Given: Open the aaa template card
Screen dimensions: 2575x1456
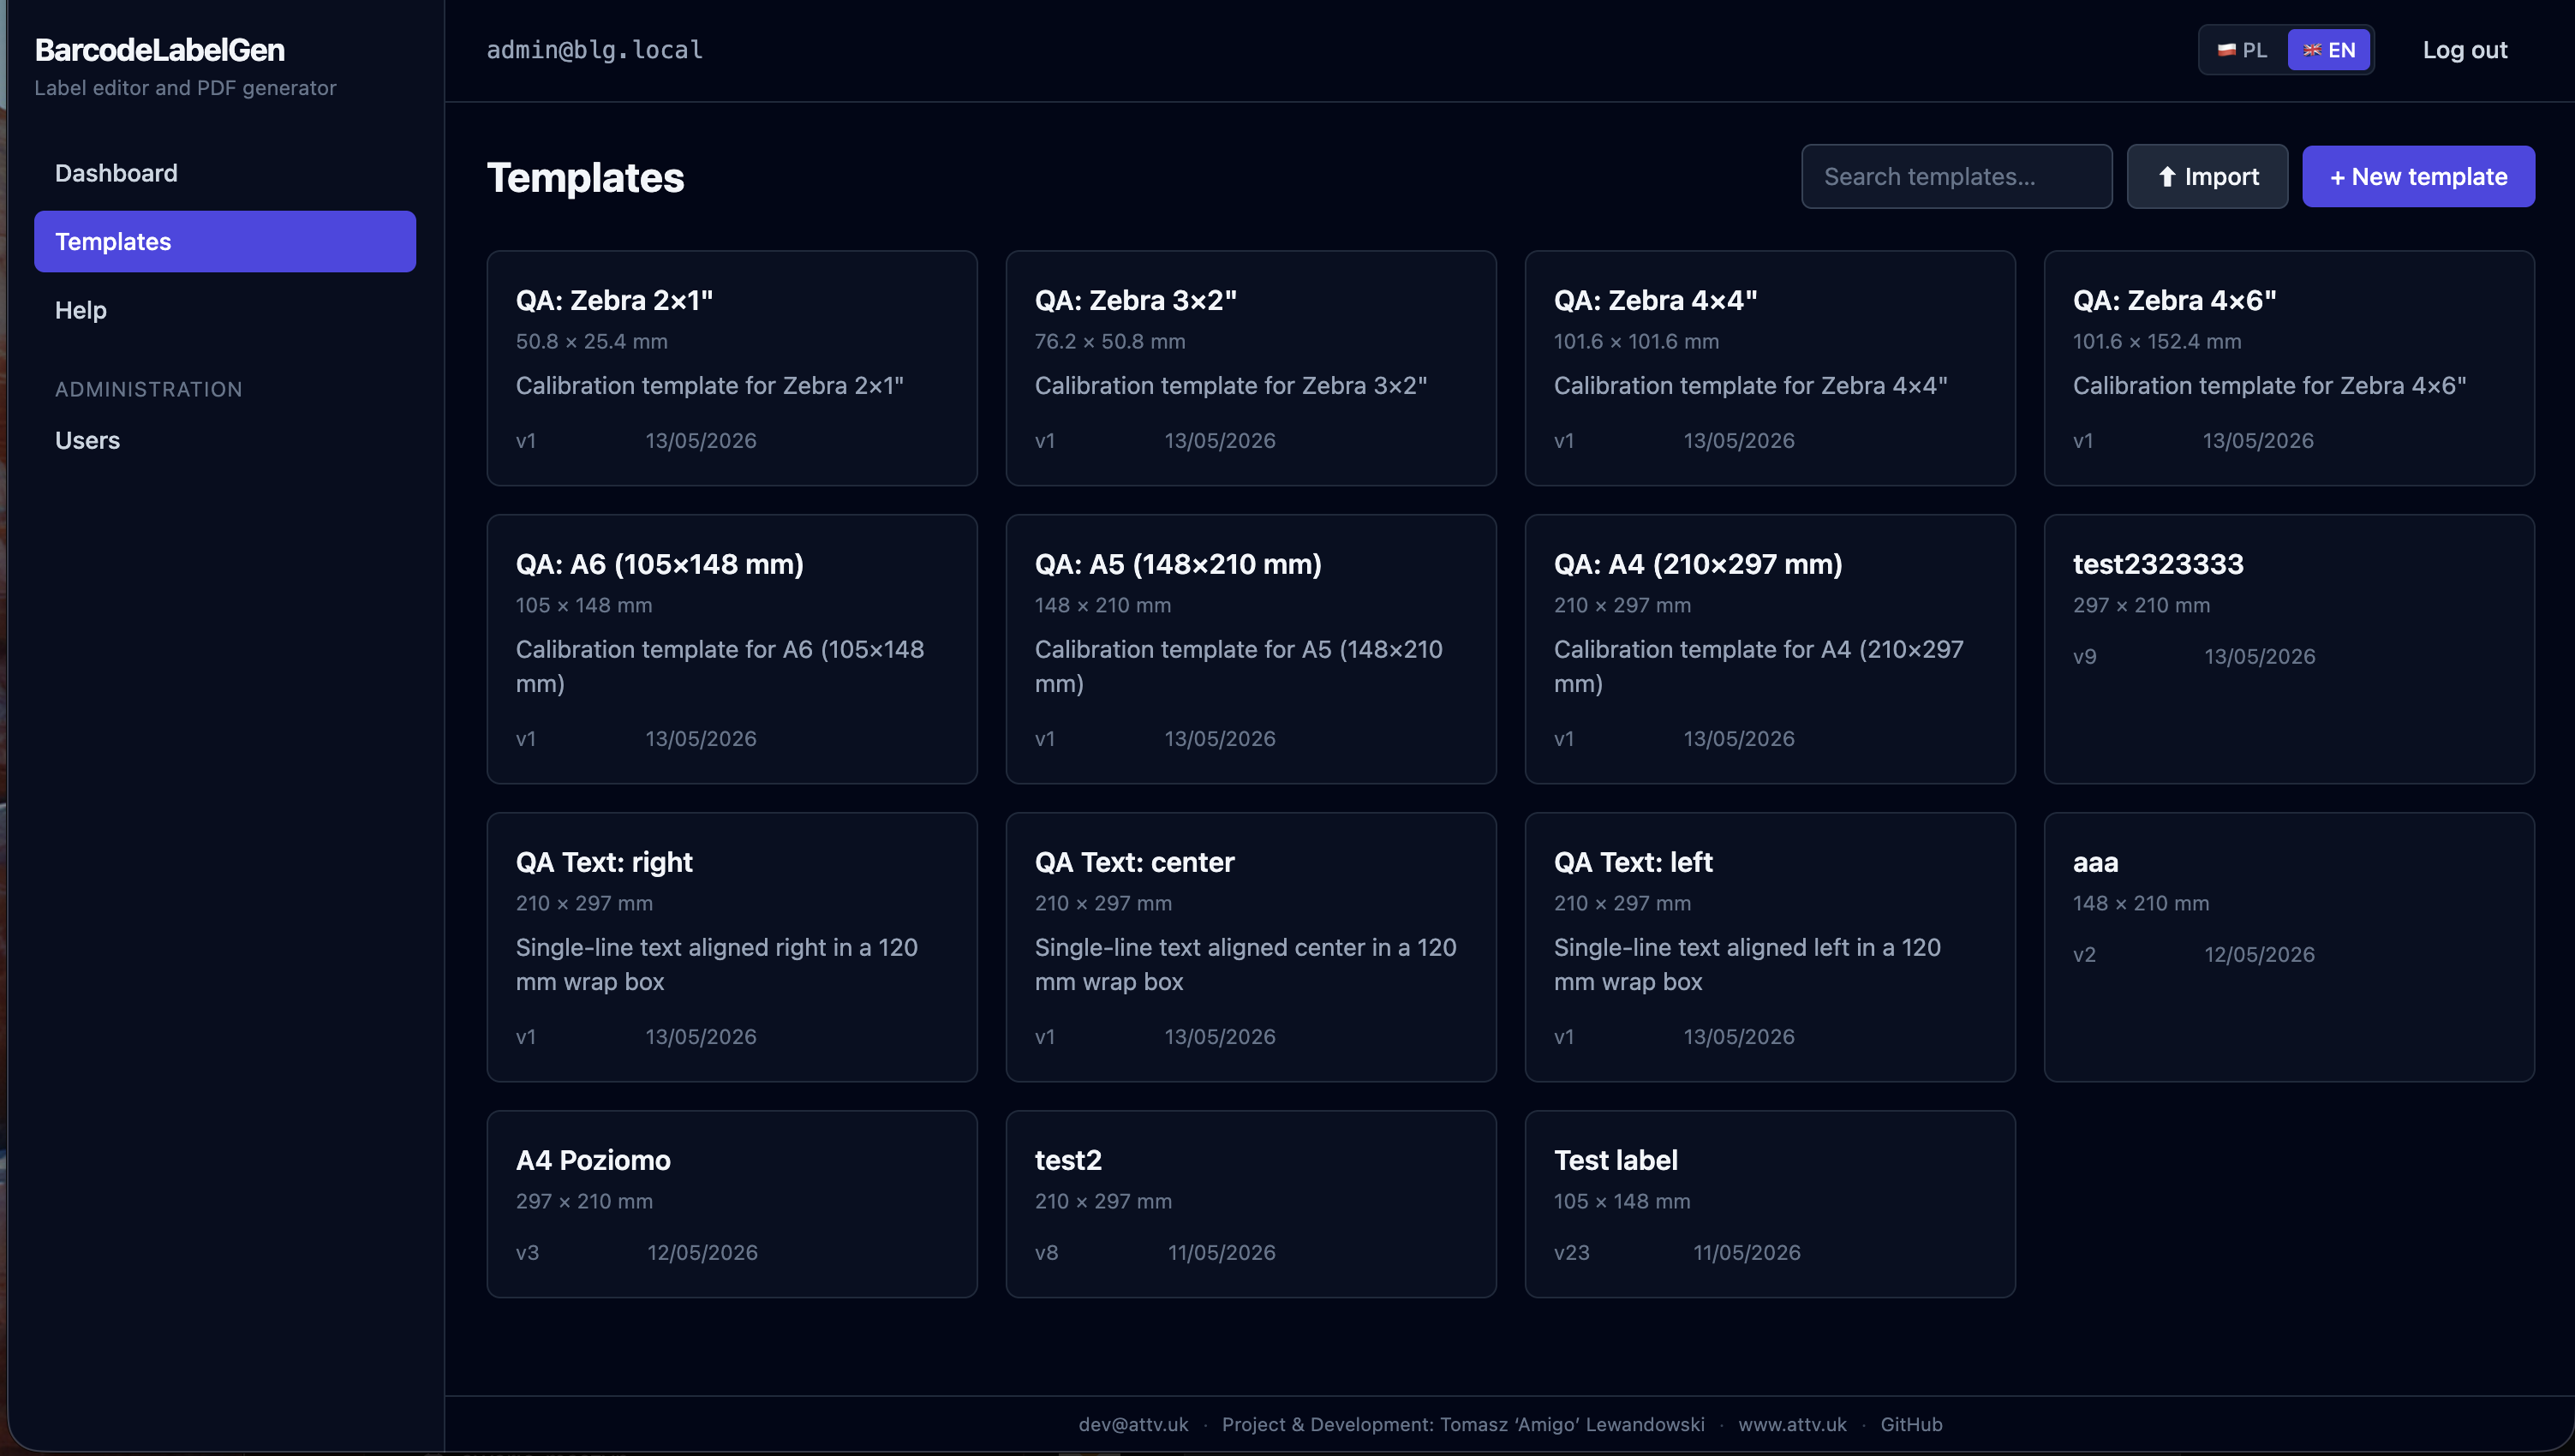Looking at the screenshot, I should click(x=2289, y=947).
